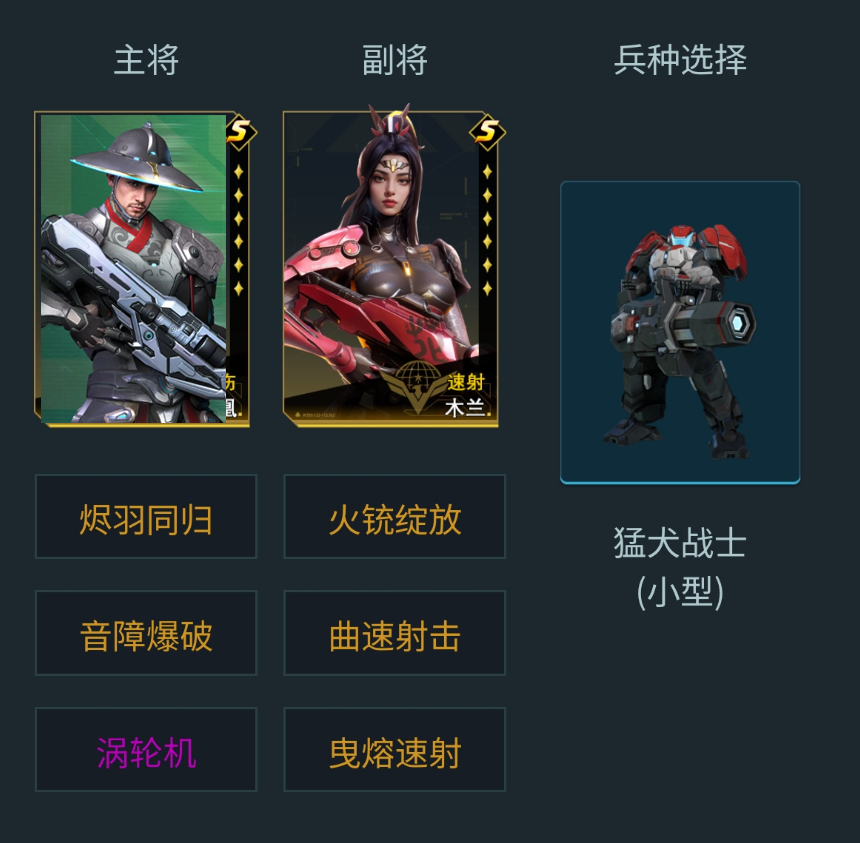Choose the 曳熔速射 skill

tap(394, 749)
